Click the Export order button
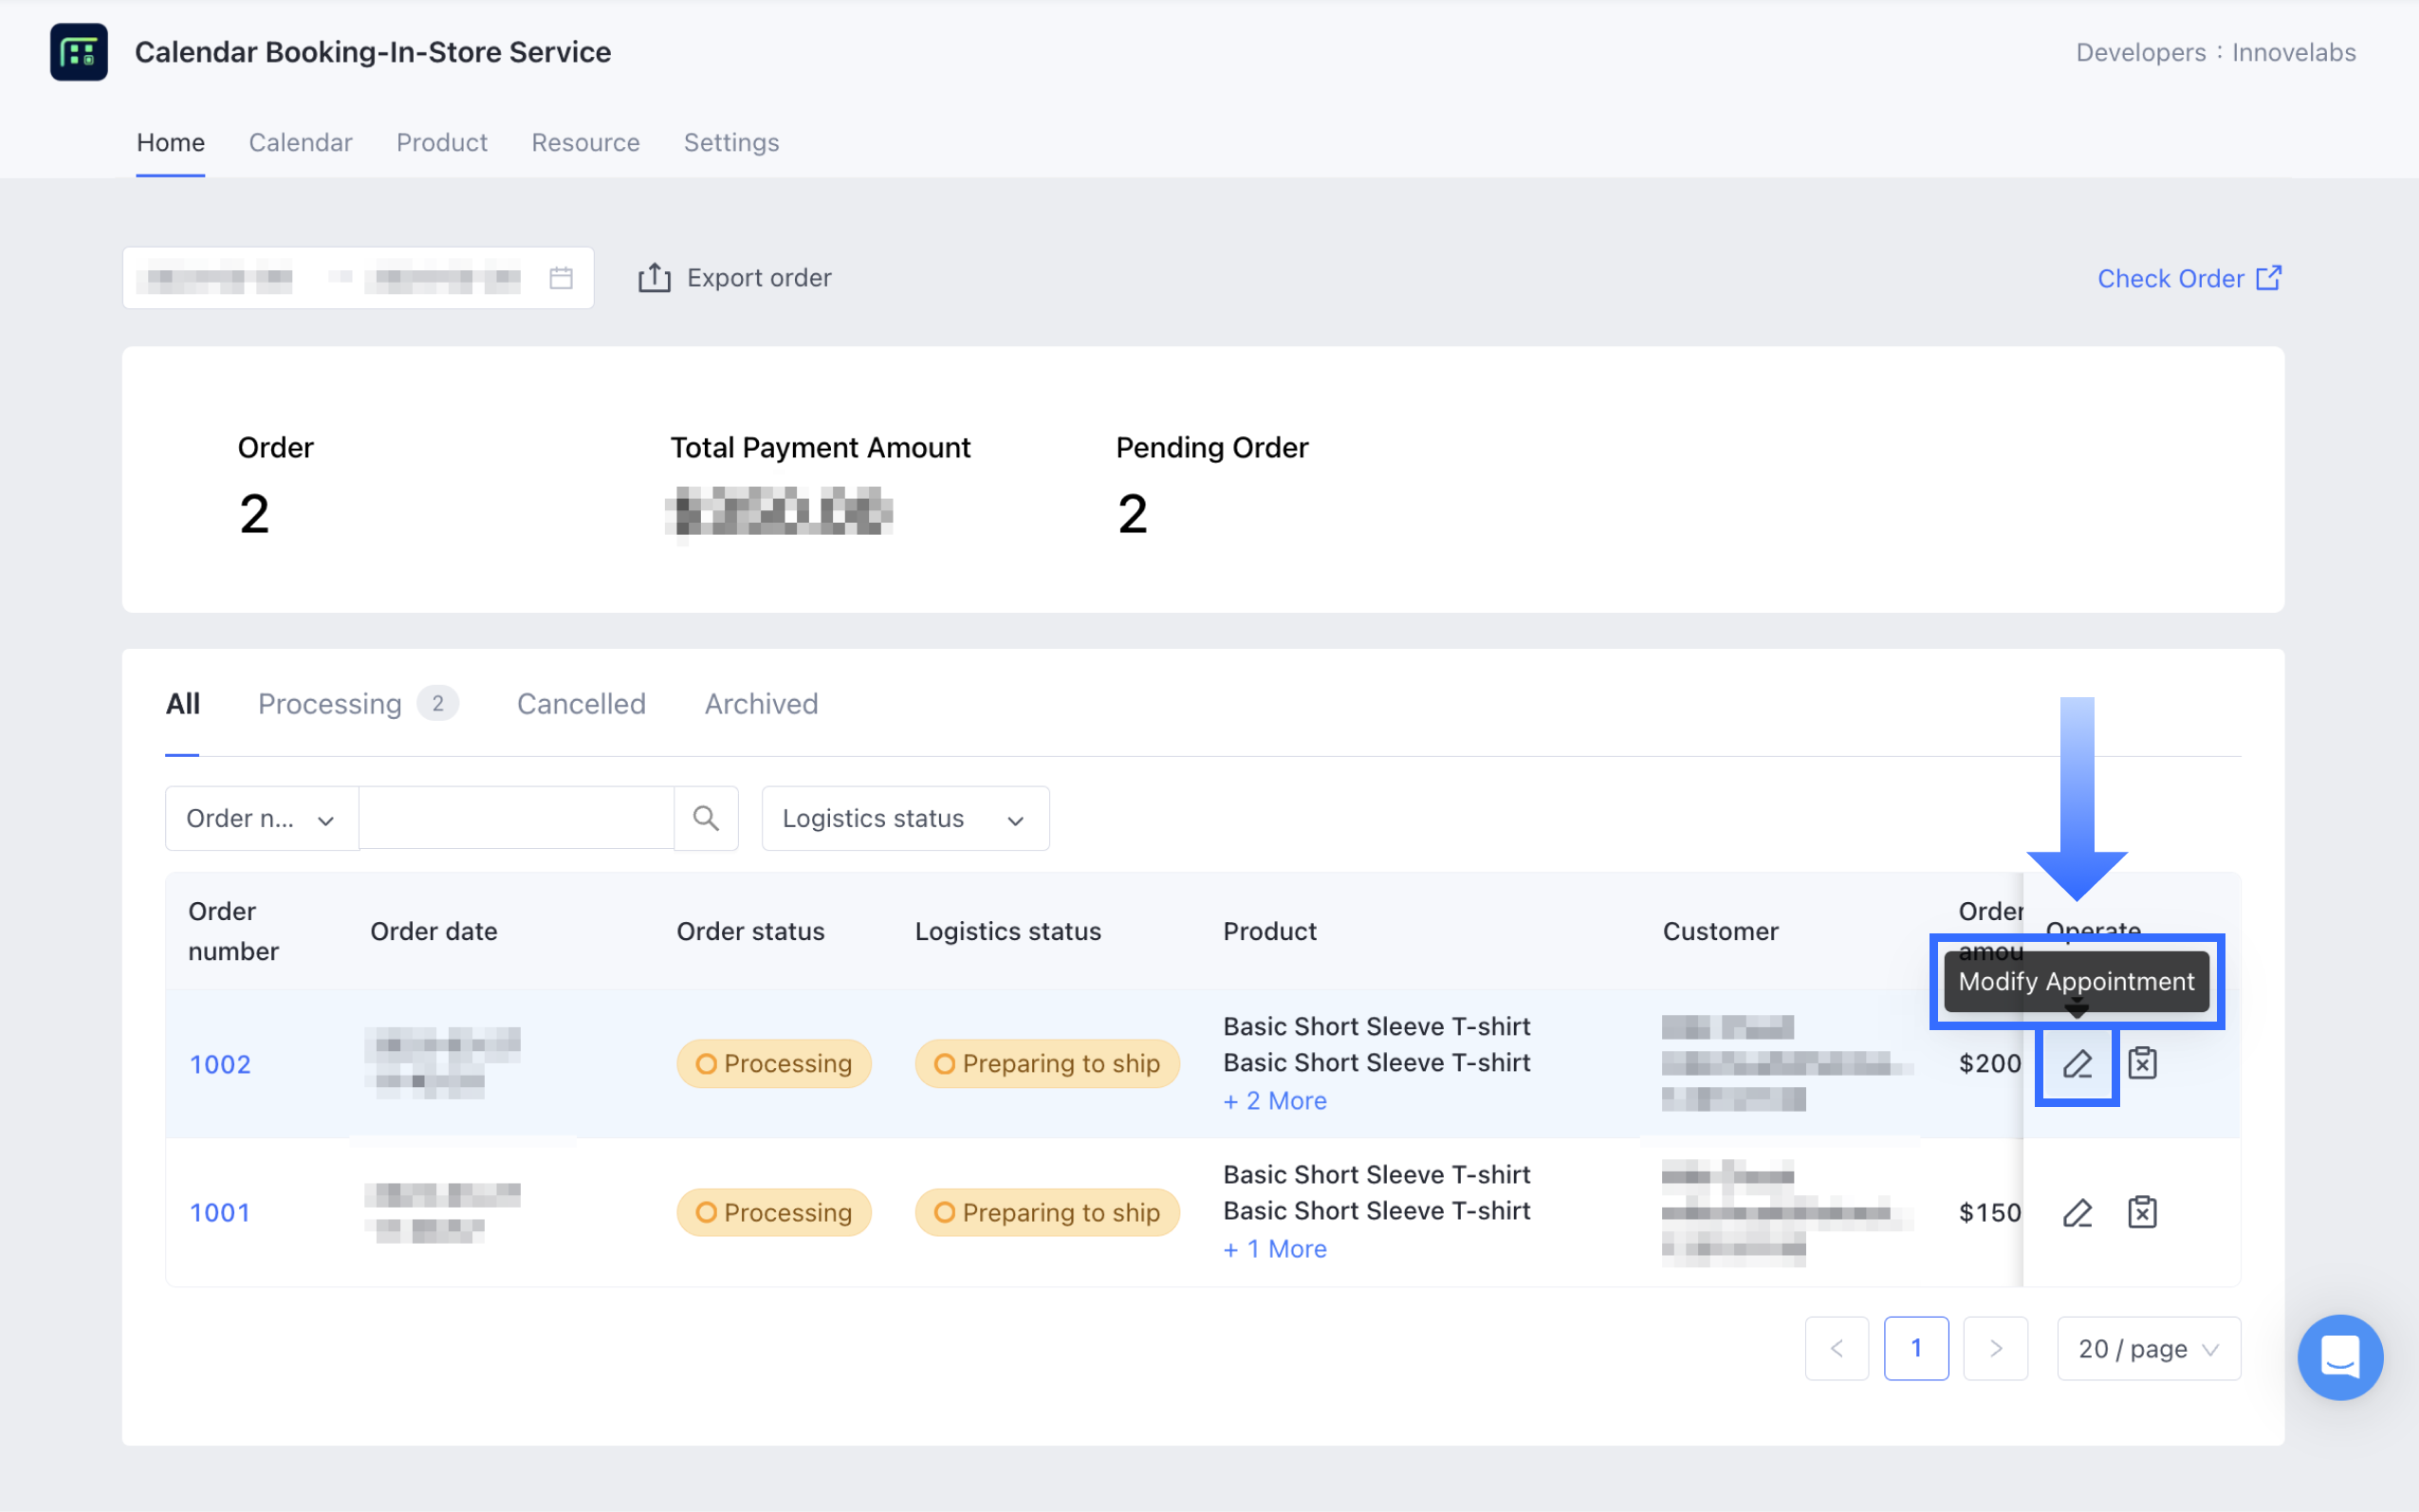The width and height of the screenshot is (2419, 1512). [735, 278]
